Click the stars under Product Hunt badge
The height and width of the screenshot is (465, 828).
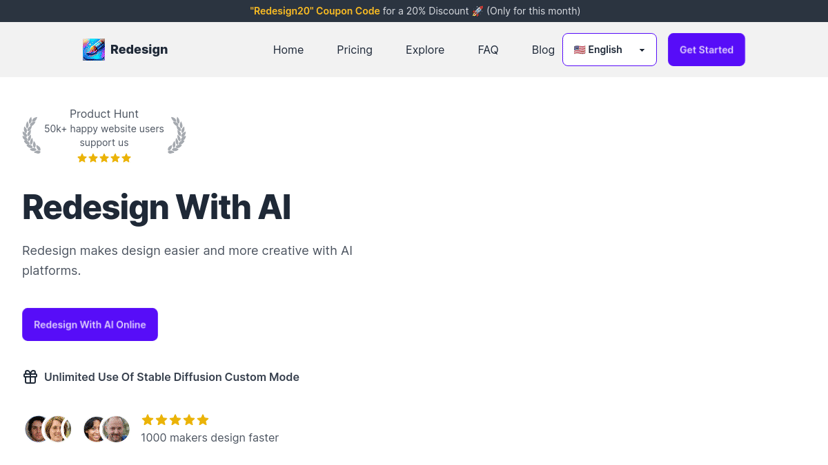104,158
